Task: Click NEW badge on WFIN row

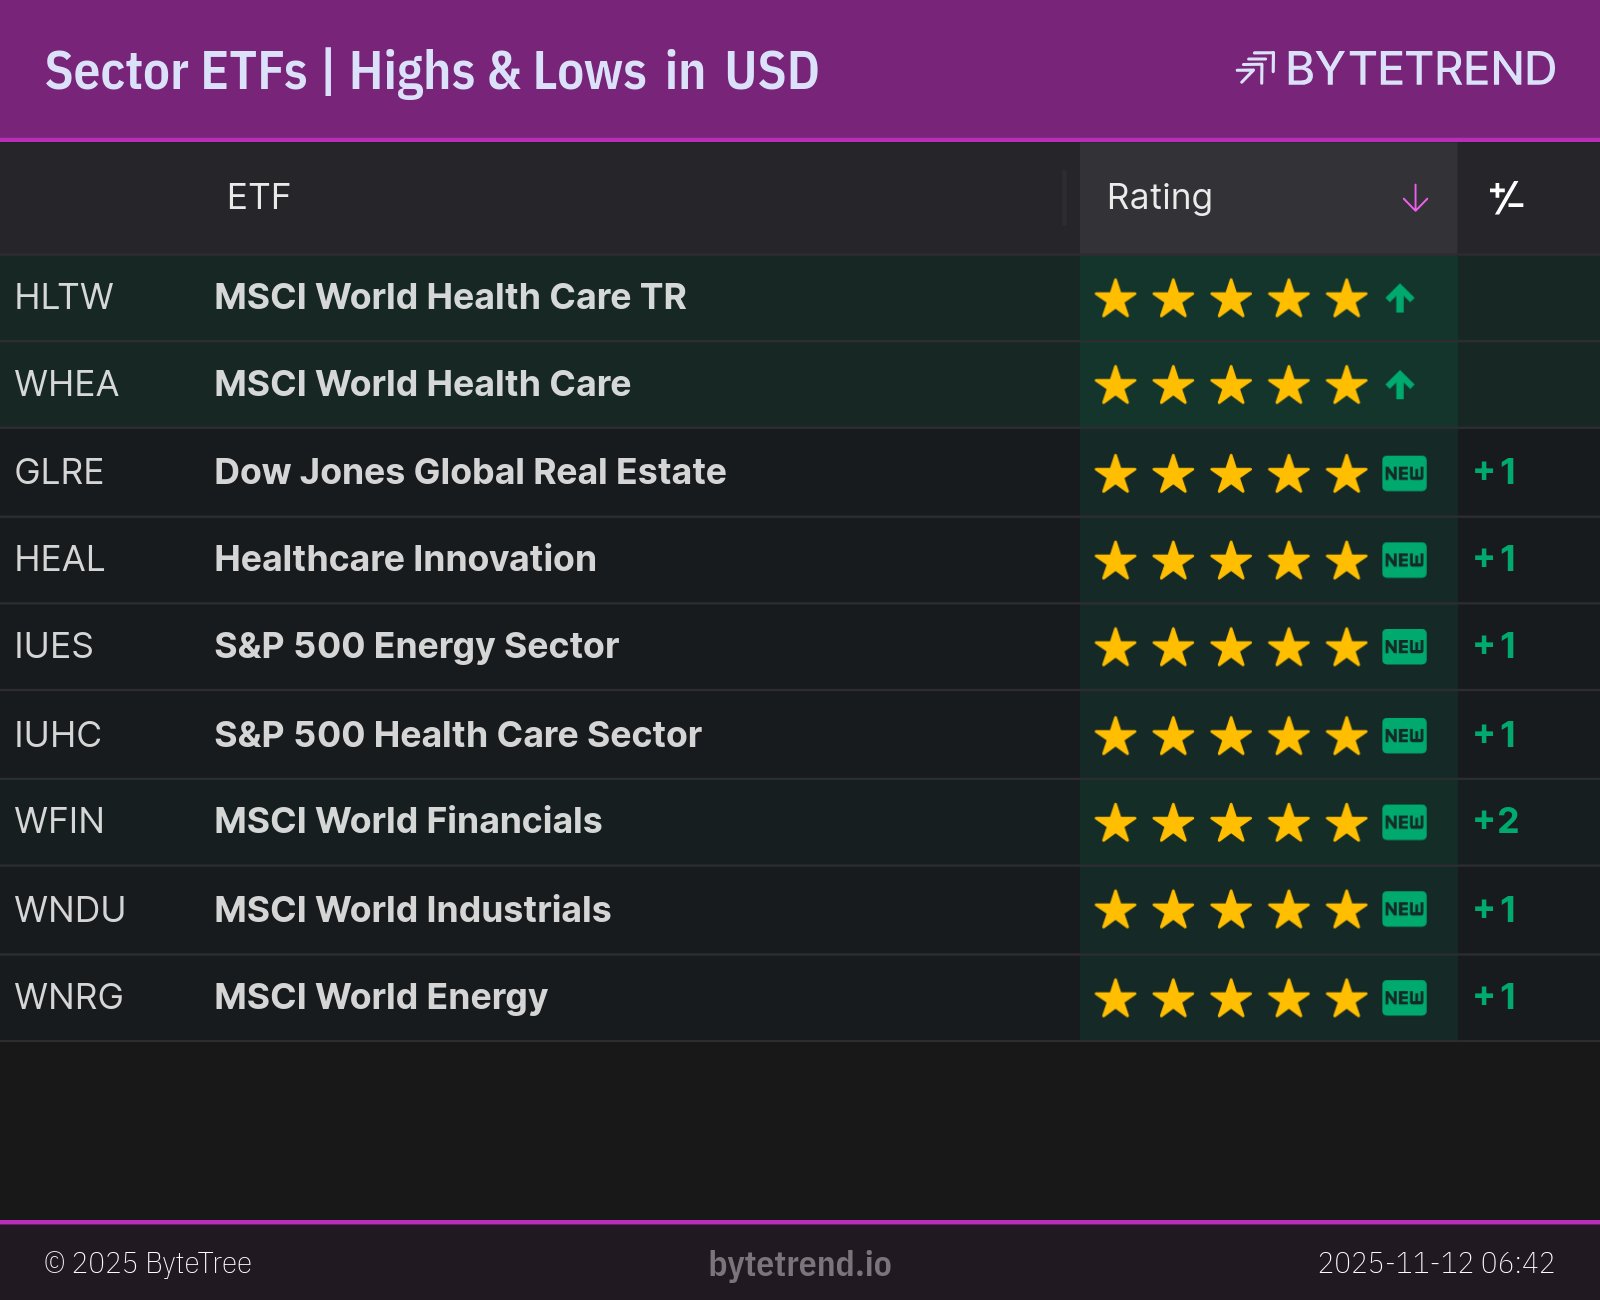Action: pyautogui.click(x=1404, y=822)
